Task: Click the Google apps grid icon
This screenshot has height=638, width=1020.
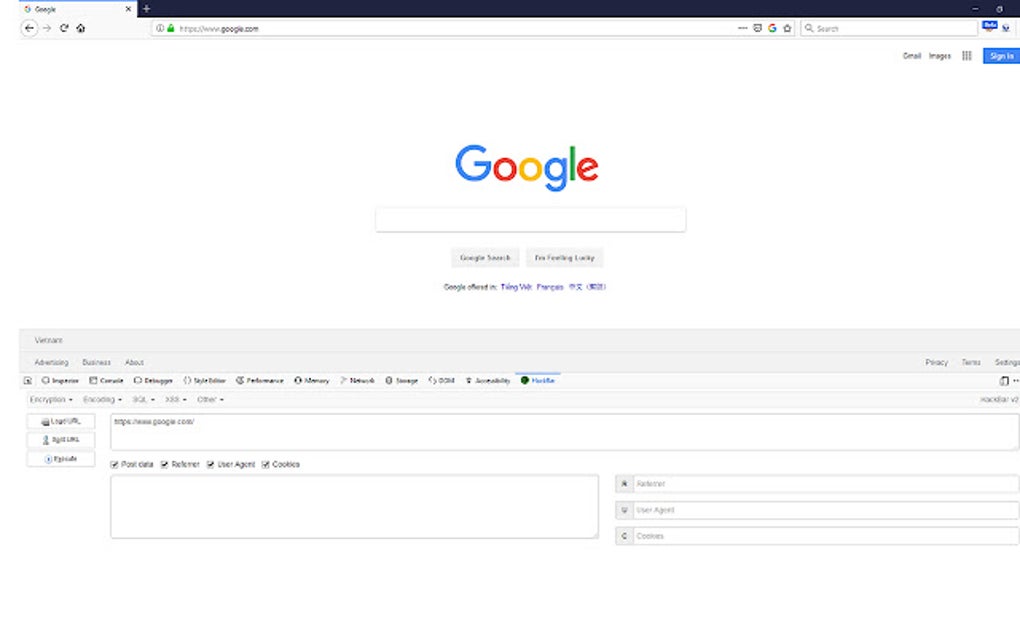Action: pos(966,56)
